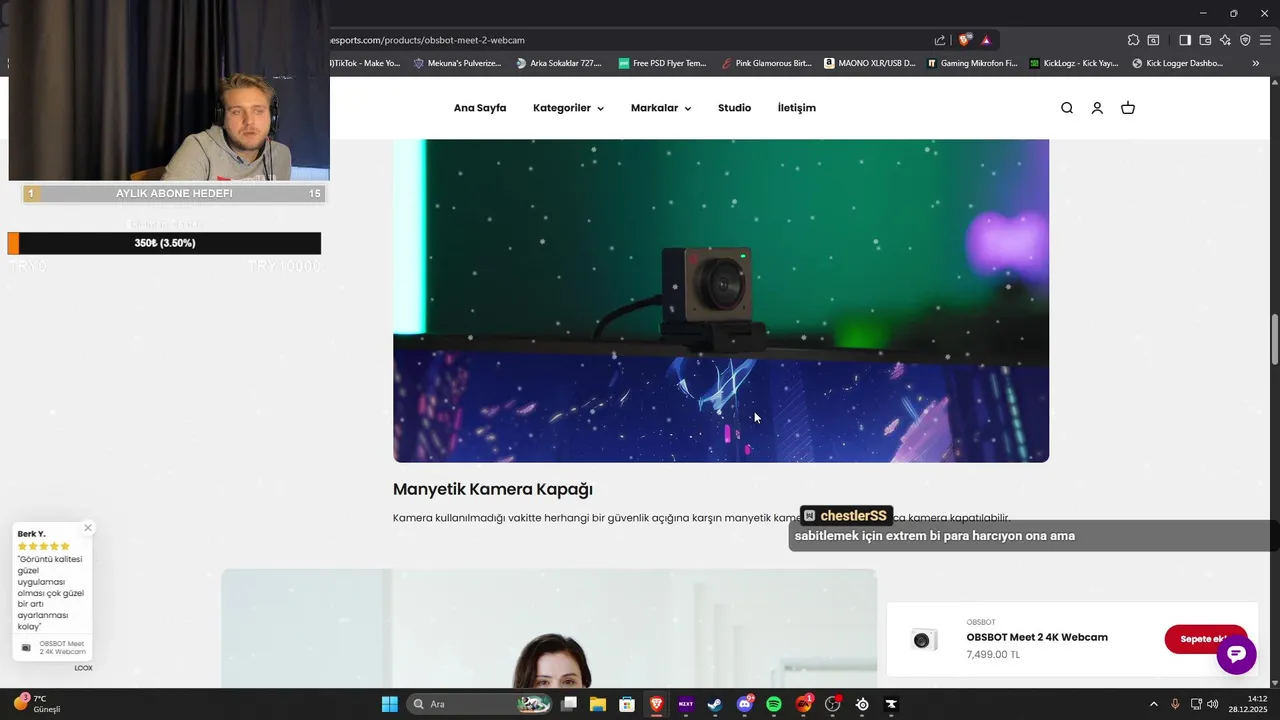
Task: Open the Studio menu item
Action: [x=734, y=108]
